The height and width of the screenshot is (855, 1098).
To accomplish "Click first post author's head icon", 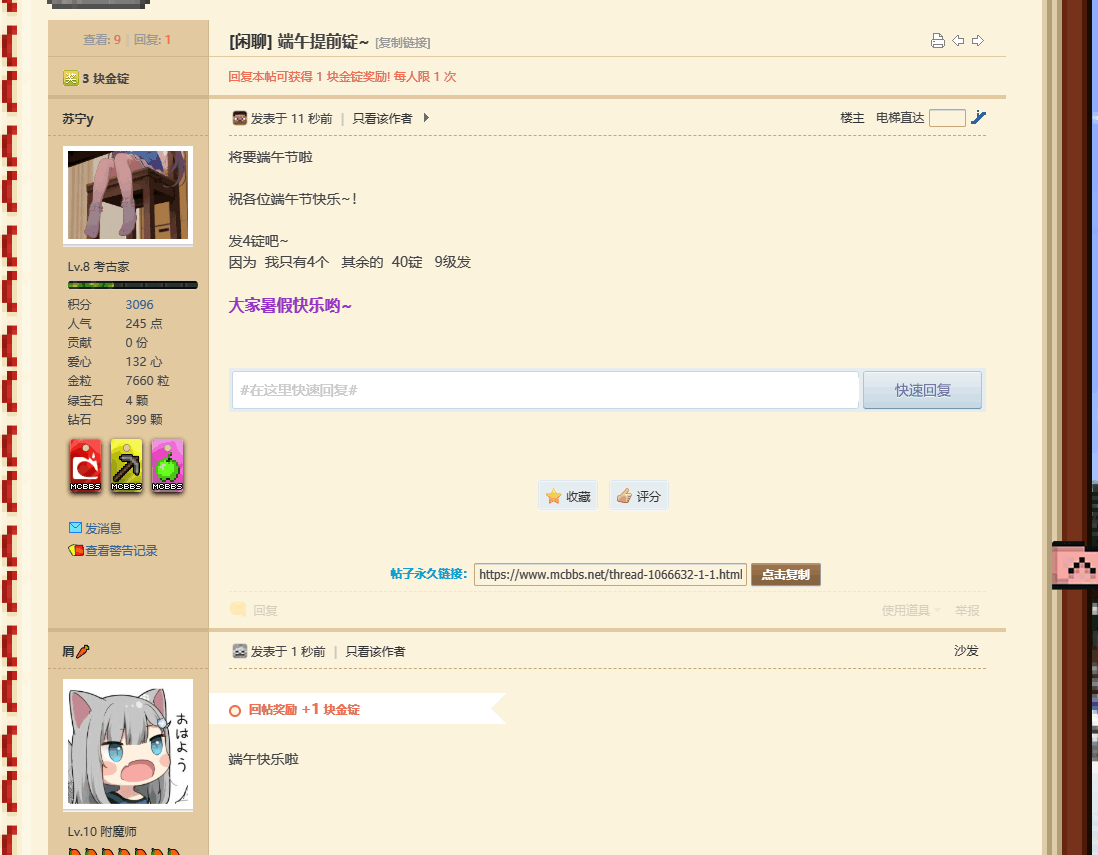I will [x=239, y=118].
